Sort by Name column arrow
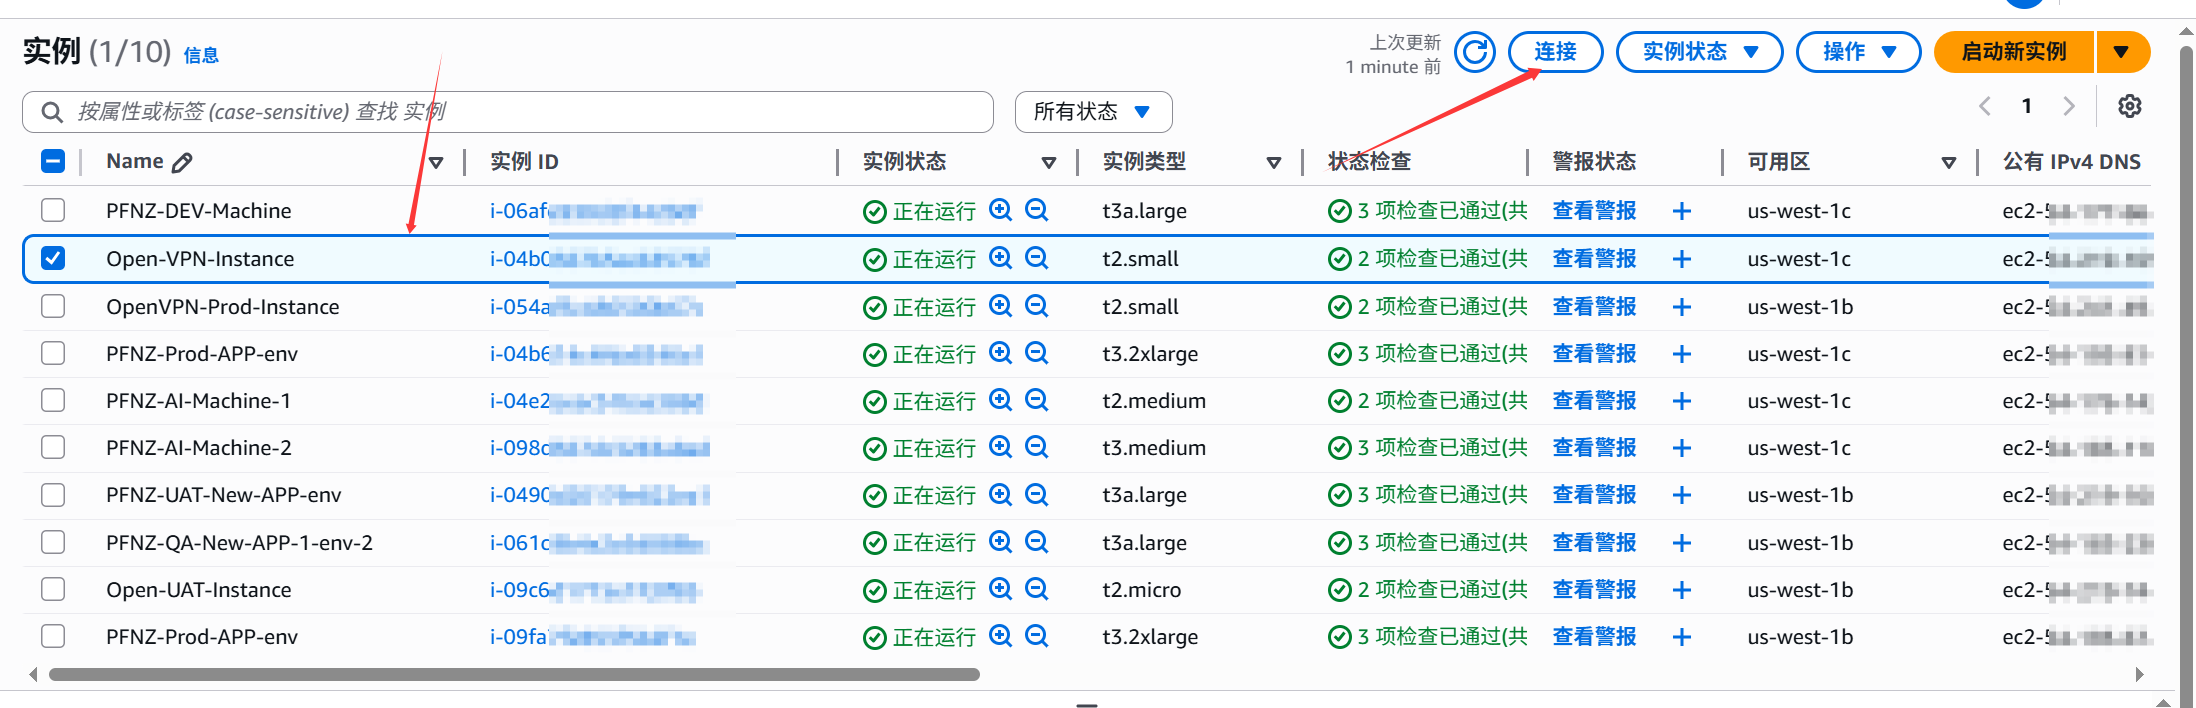 436,162
